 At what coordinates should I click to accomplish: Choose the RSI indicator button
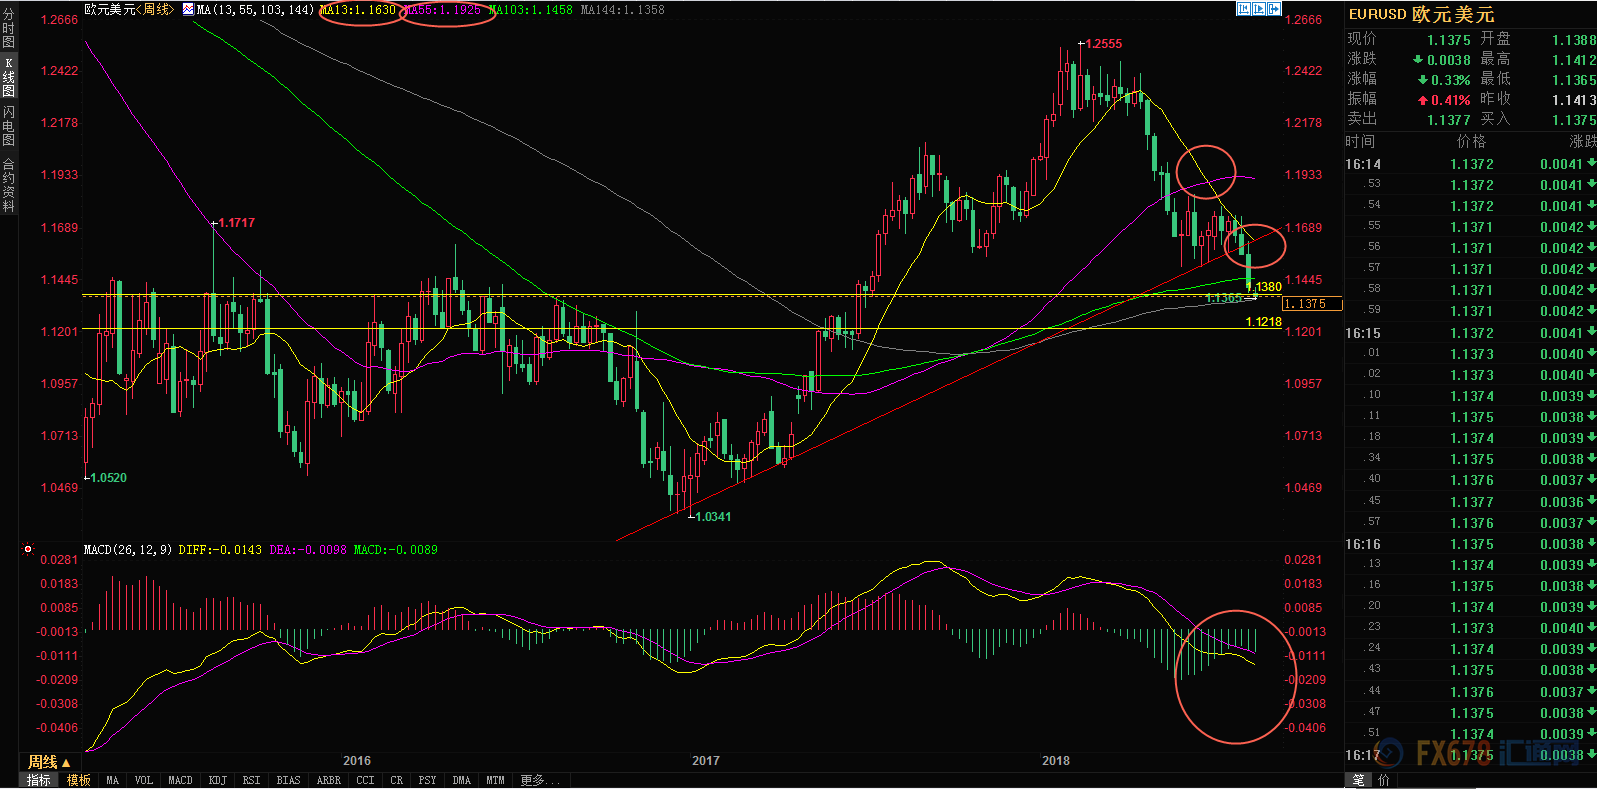point(251,780)
